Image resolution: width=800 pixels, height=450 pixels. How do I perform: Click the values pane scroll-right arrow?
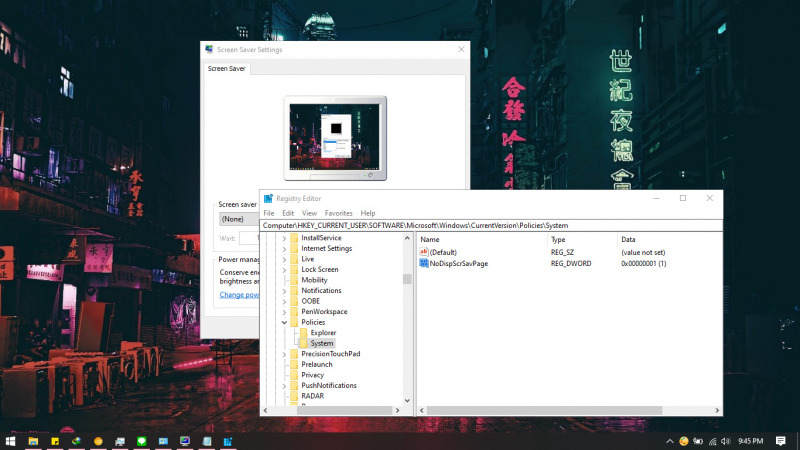tap(717, 410)
